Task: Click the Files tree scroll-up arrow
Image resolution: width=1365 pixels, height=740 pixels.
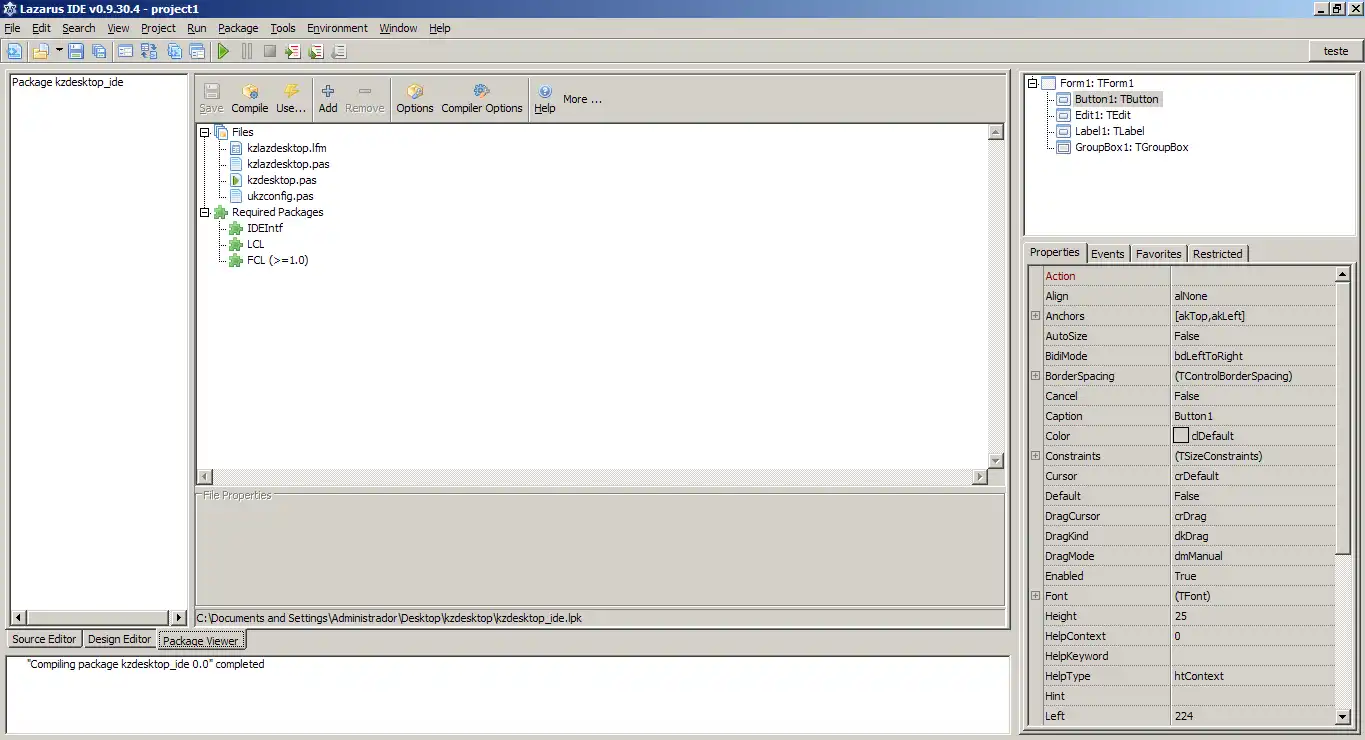Action: [x=995, y=132]
